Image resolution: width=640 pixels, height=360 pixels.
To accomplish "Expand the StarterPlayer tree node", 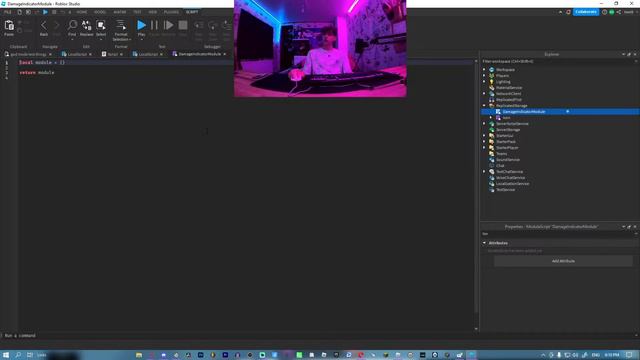I will click(484, 148).
